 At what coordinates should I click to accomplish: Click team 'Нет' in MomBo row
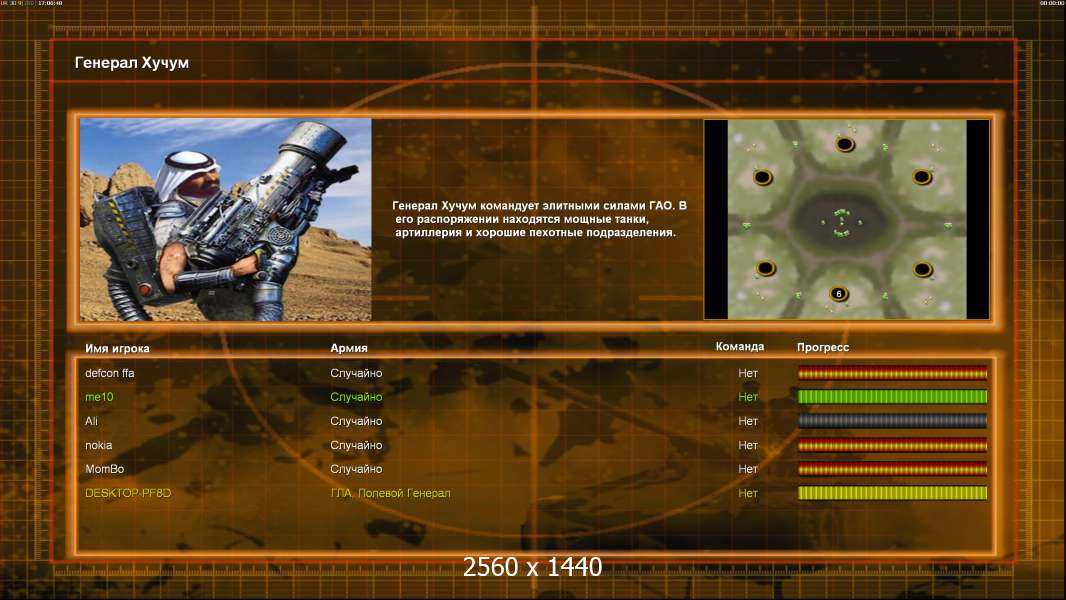click(x=748, y=469)
